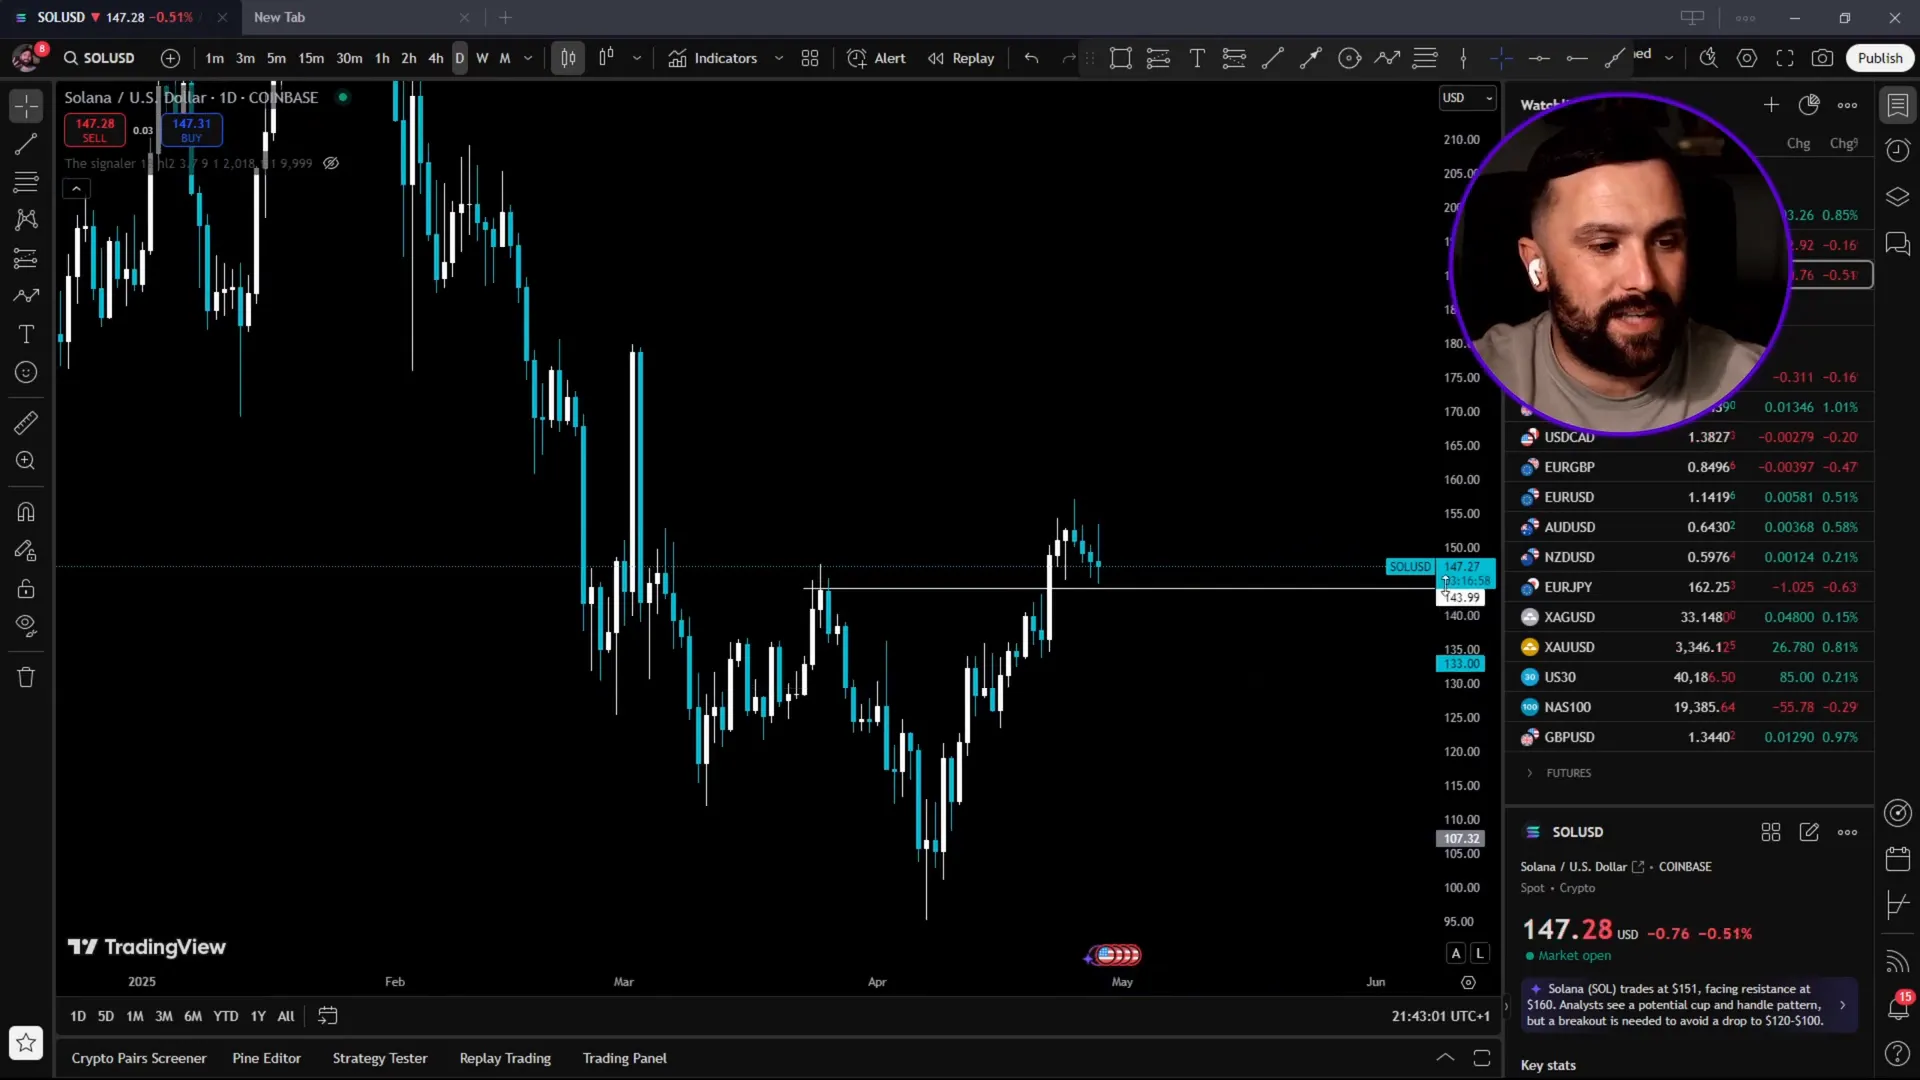Open the Pine Editor tab
The height and width of the screenshot is (1080, 1920).
[267, 1058]
